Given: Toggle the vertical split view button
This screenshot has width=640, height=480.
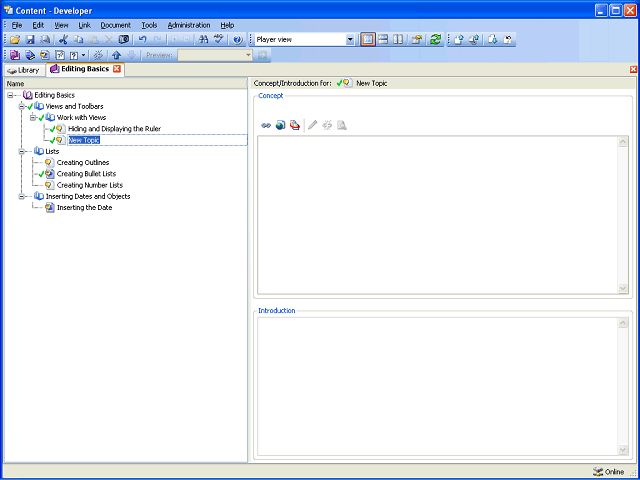Looking at the screenshot, I should coord(398,40).
